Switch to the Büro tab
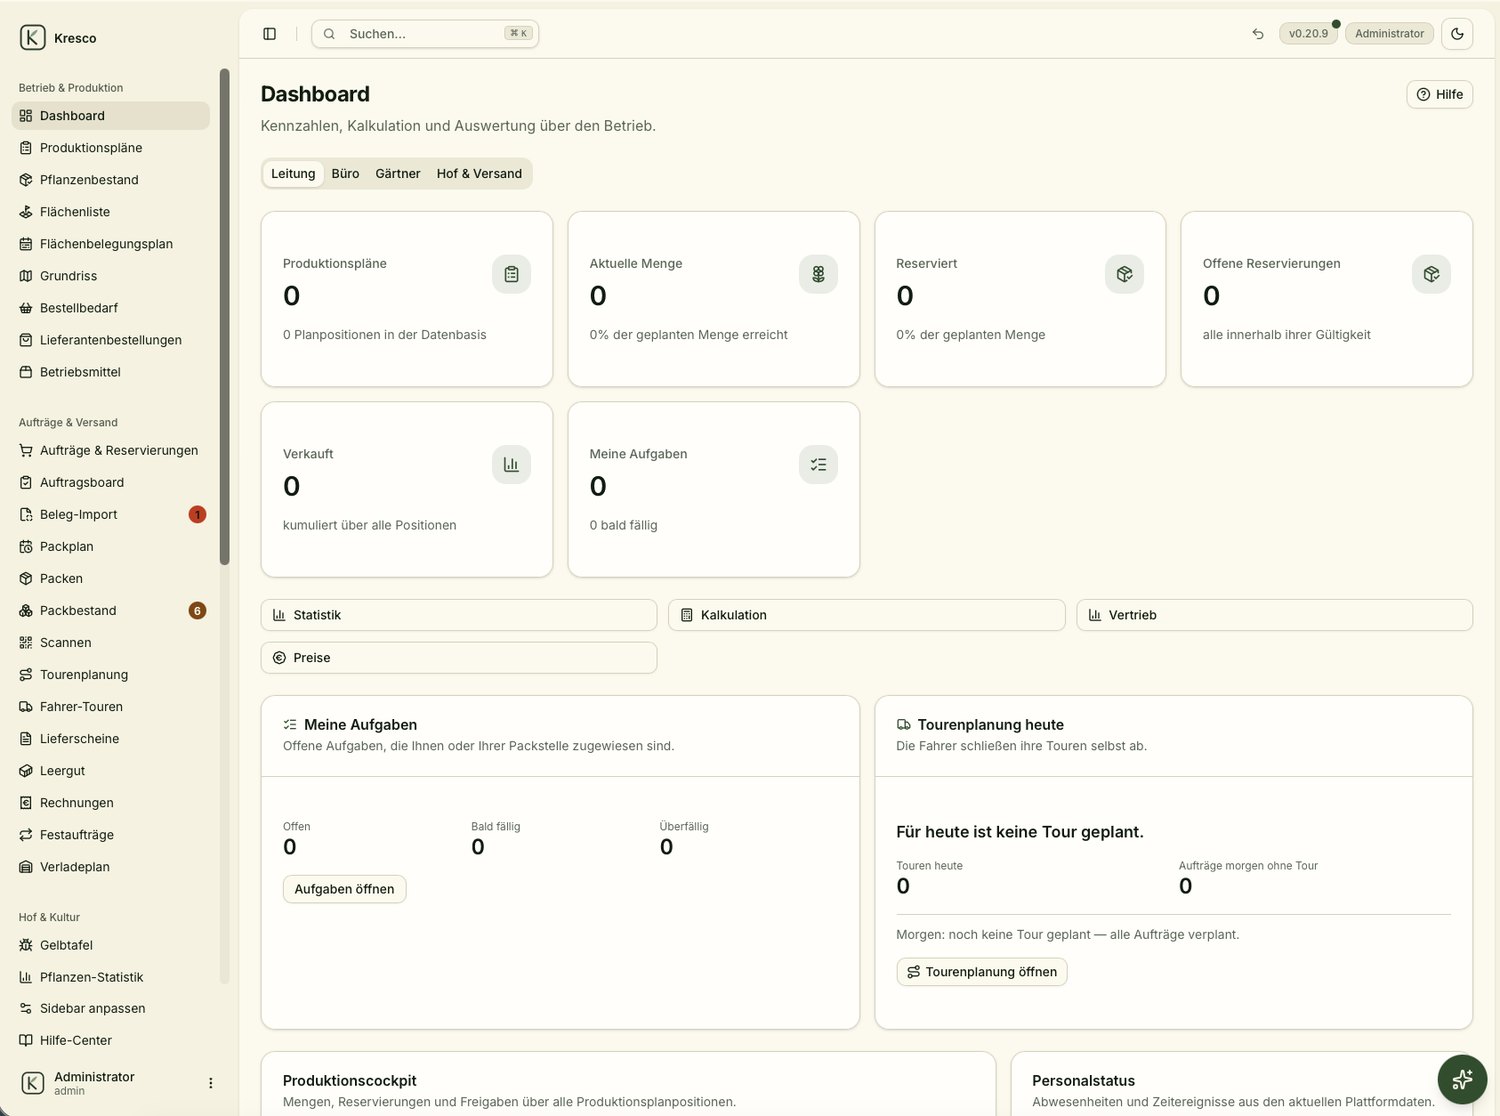The width and height of the screenshot is (1500, 1116). pyautogui.click(x=345, y=174)
